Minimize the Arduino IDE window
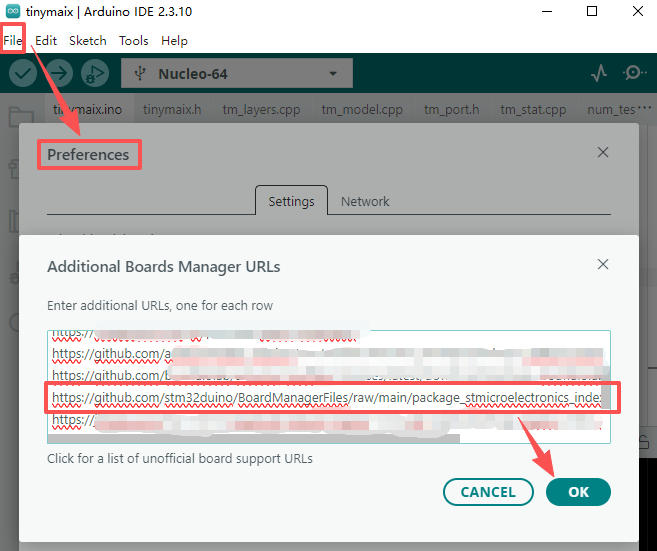The height and width of the screenshot is (551, 657). tap(547, 11)
